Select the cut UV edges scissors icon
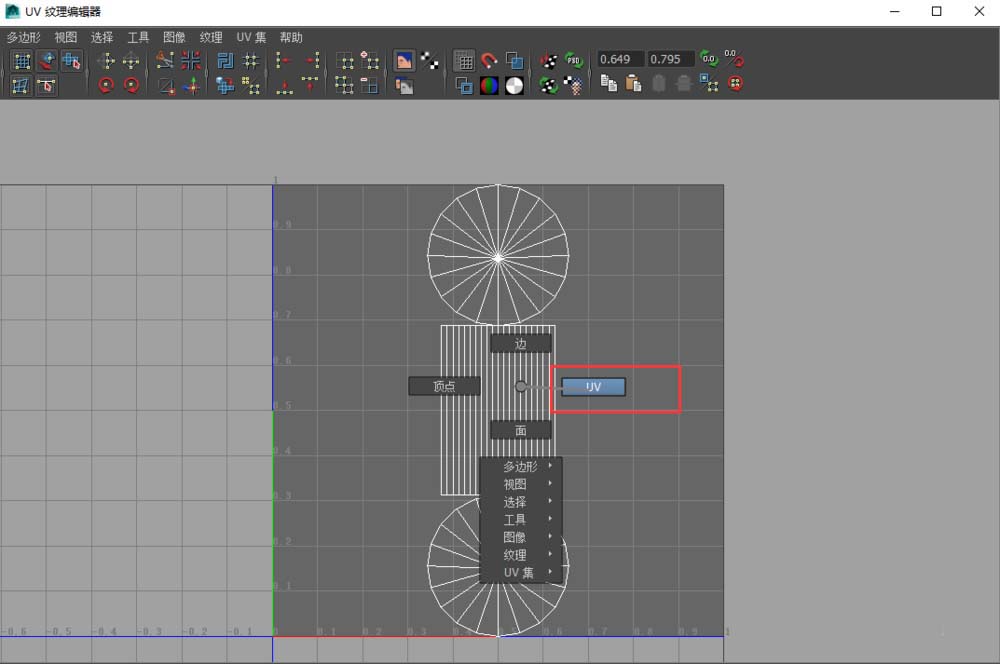This screenshot has height=664, width=1000. pyautogui.click(x=166, y=61)
